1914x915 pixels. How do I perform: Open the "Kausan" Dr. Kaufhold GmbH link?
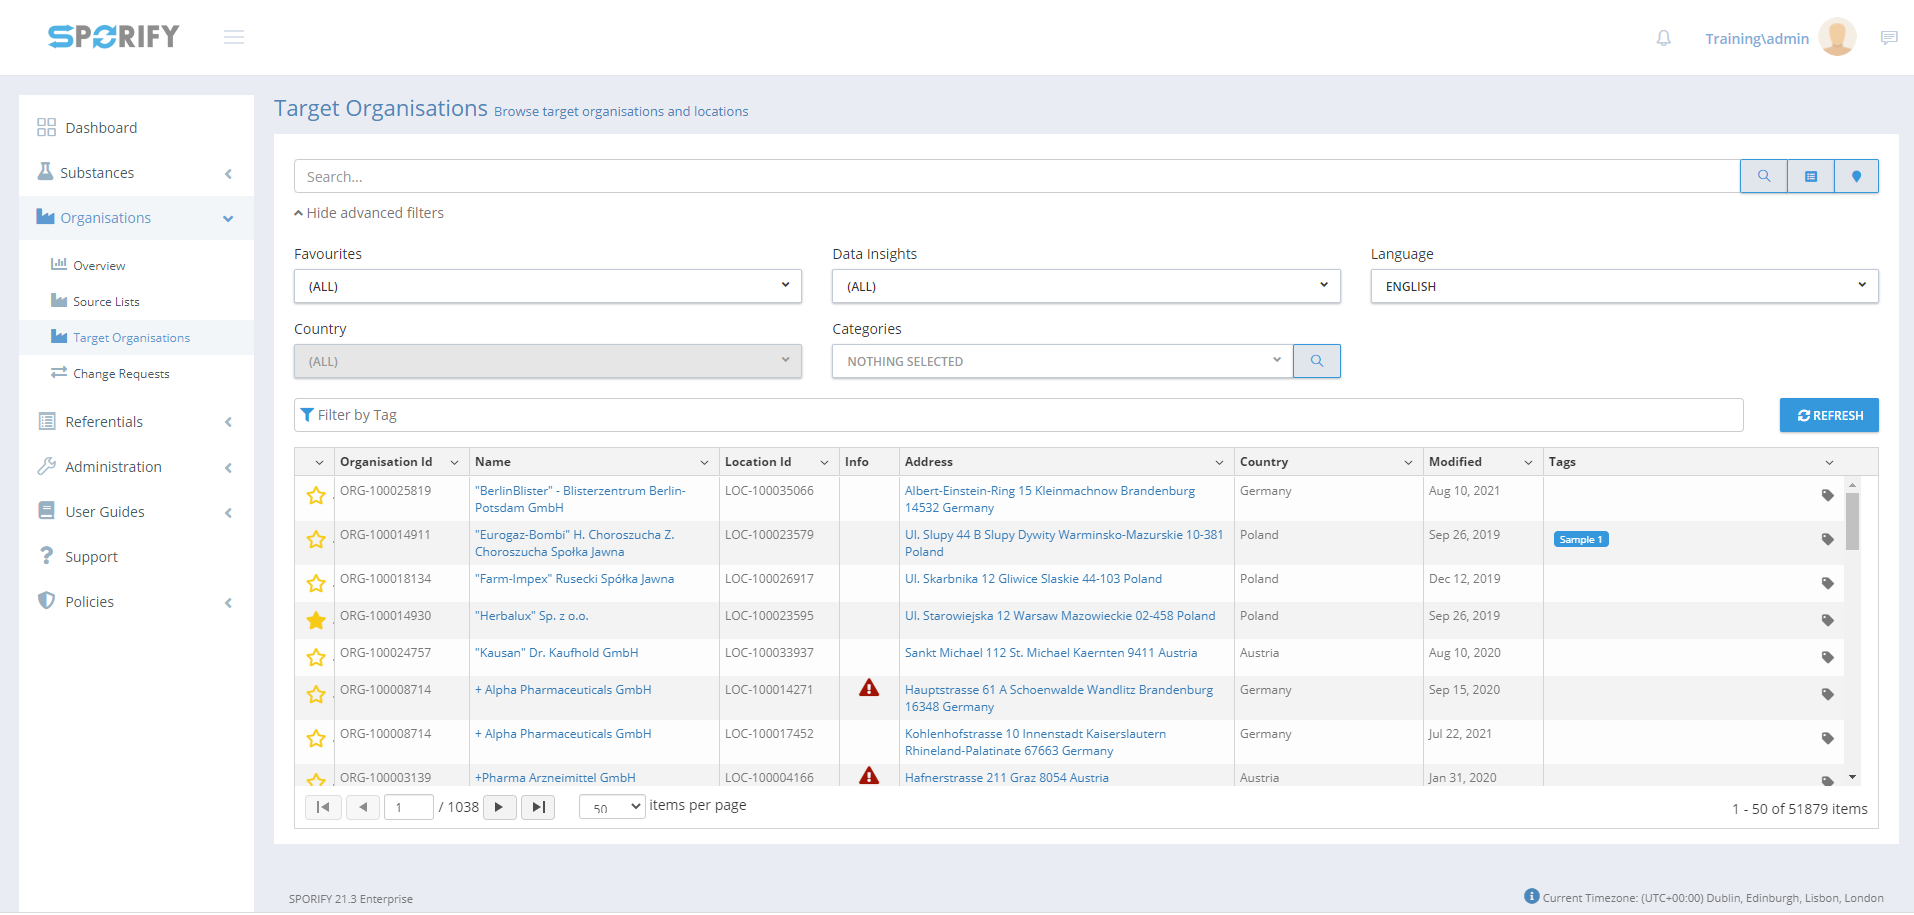(556, 653)
